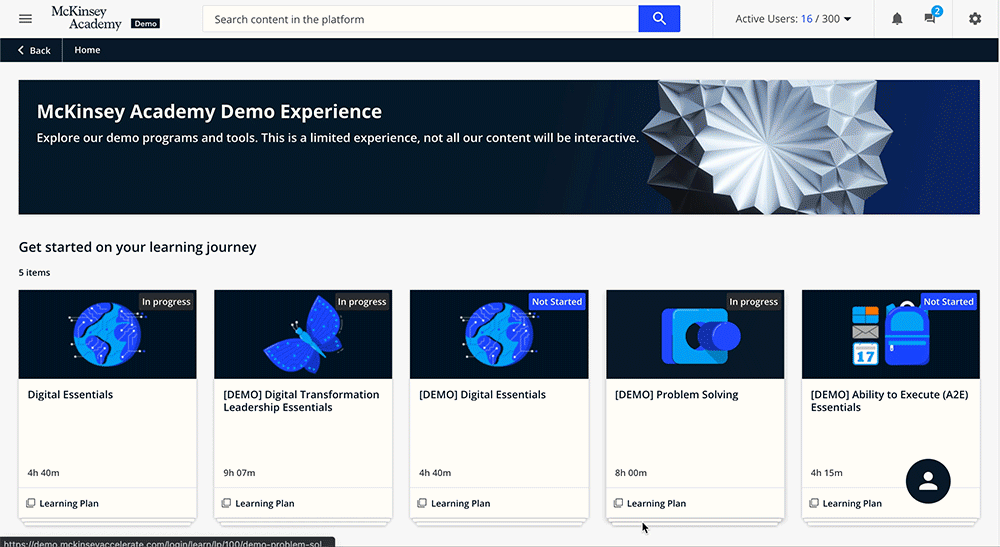Click the Not Started badge on A2E card
Screen dimensions: 1000x547
[948, 302]
